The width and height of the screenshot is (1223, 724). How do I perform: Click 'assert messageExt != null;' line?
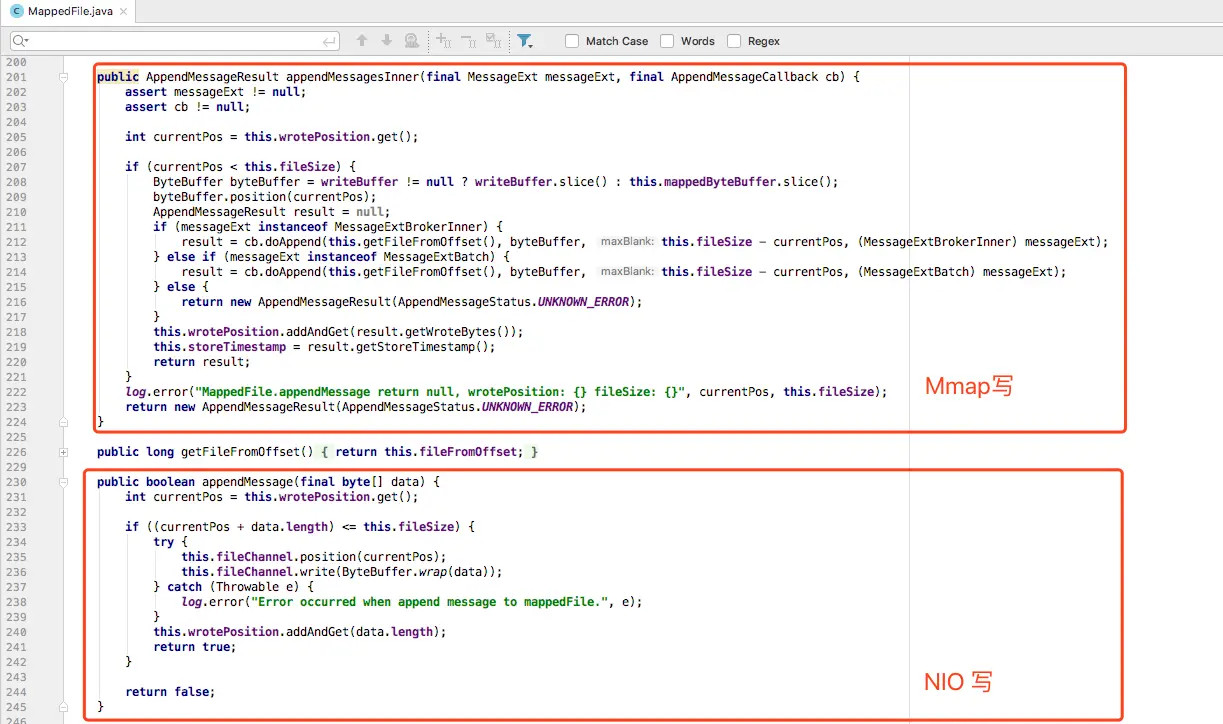pyautogui.click(x=215, y=92)
